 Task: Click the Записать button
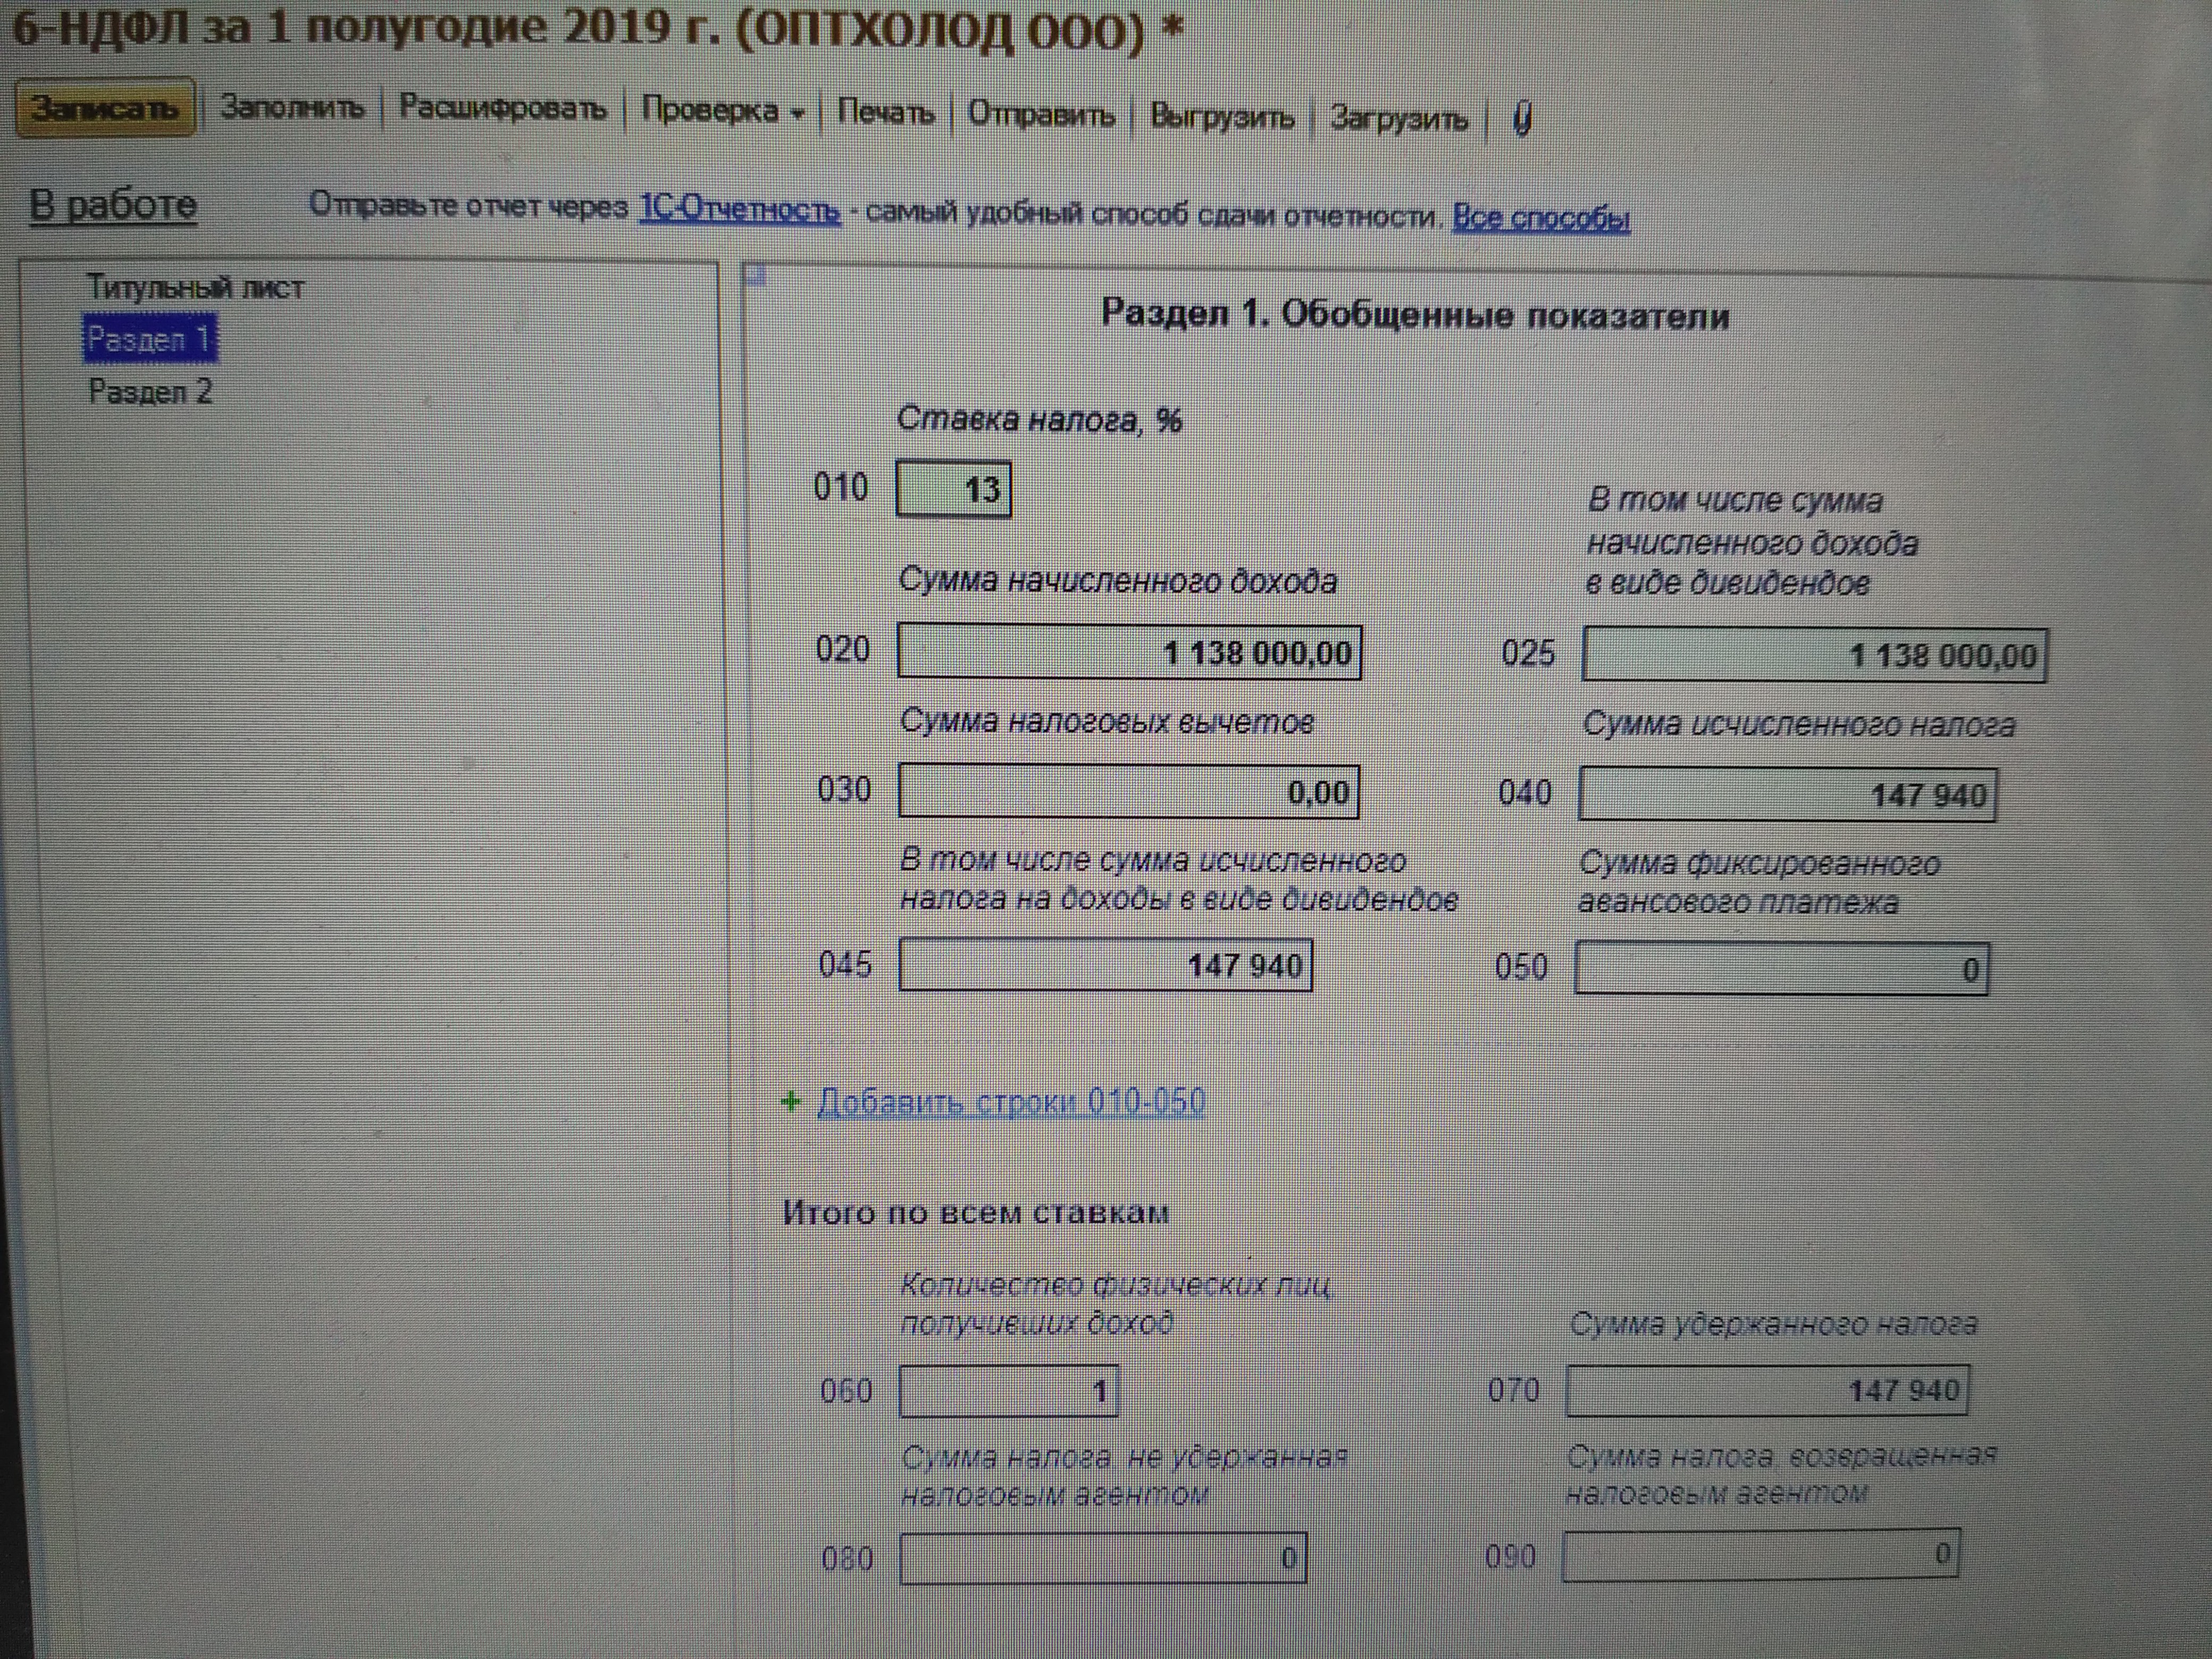[104, 108]
